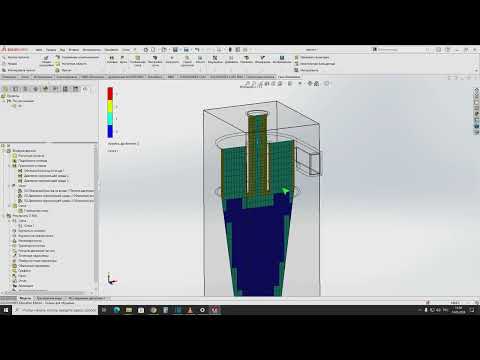The height and width of the screenshot is (360, 480).
Task: Click the SolidWorks logo in title bar
Action: click(x=15, y=50)
